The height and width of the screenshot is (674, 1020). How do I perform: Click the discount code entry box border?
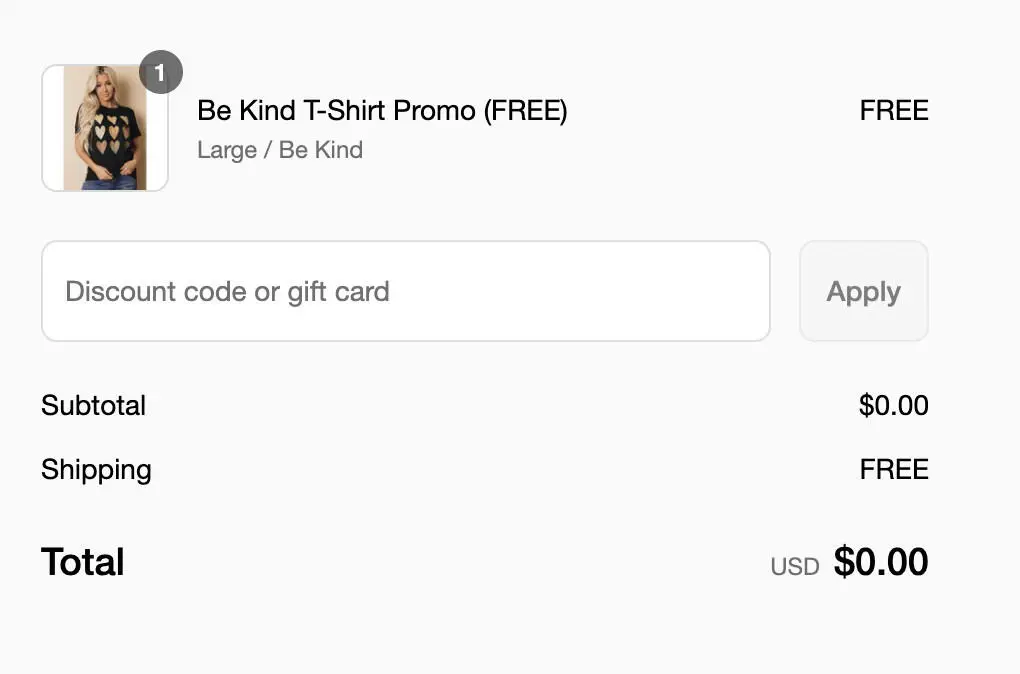coord(405,243)
